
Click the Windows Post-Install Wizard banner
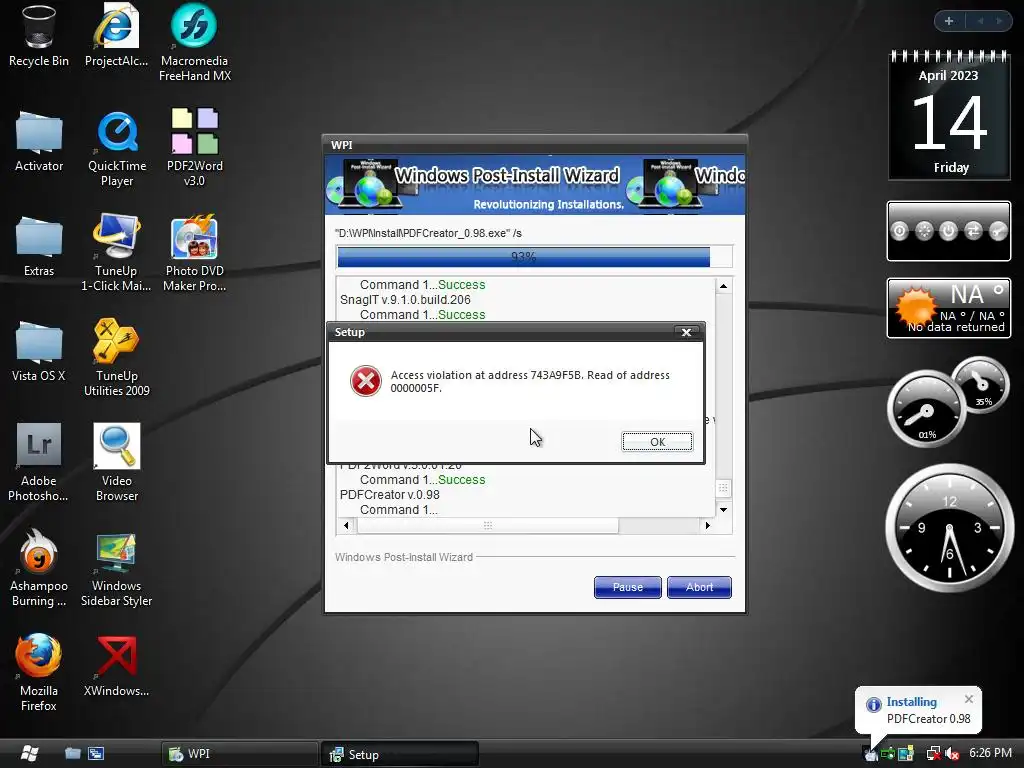click(x=535, y=185)
